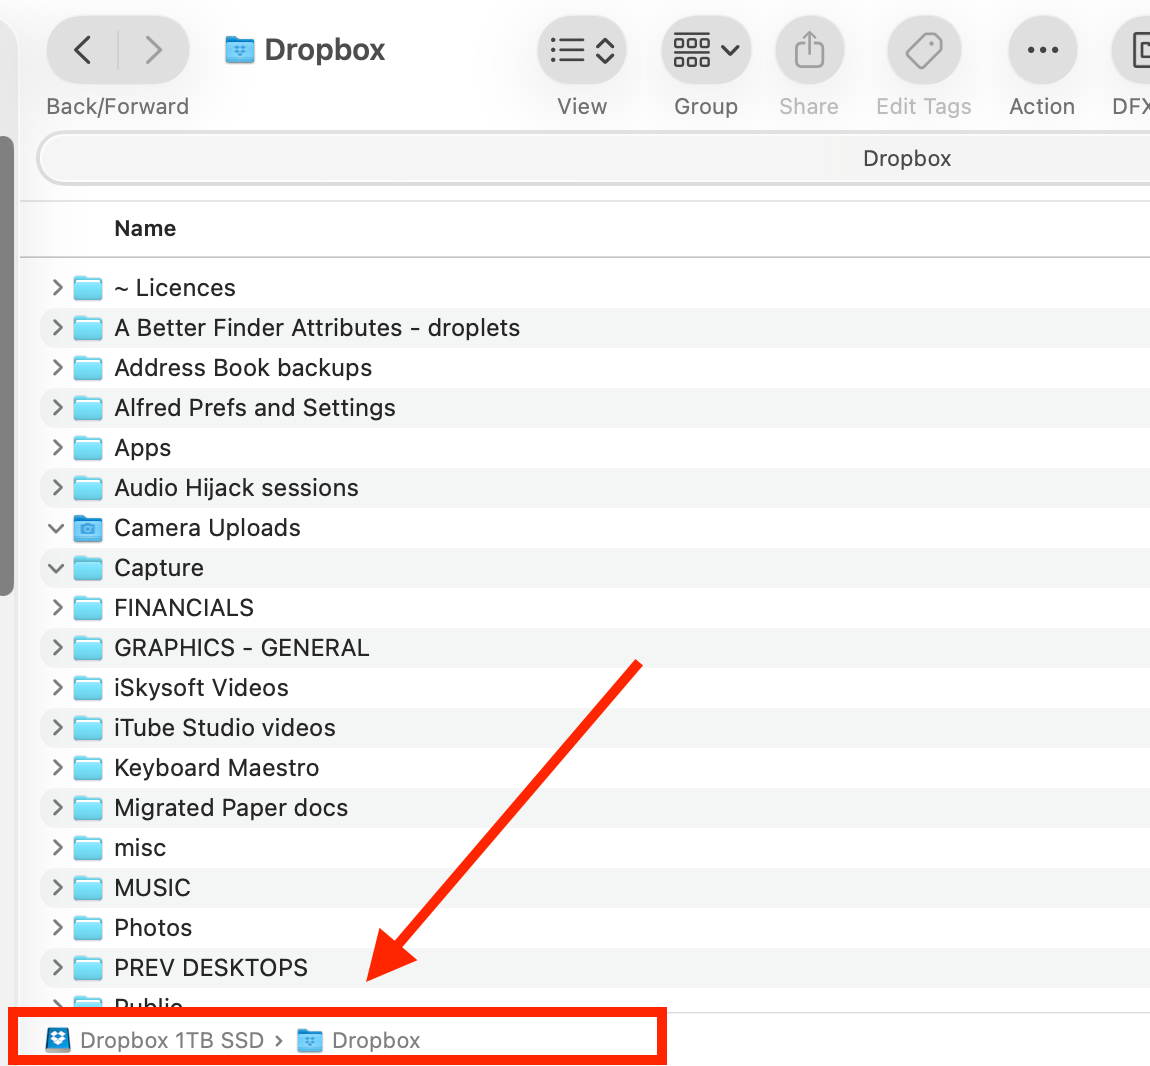The height and width of the screenshot is (1066, 1150).
Task: Select the PREV DESKTOPS folder icon
Action: [x=88, y=967]
